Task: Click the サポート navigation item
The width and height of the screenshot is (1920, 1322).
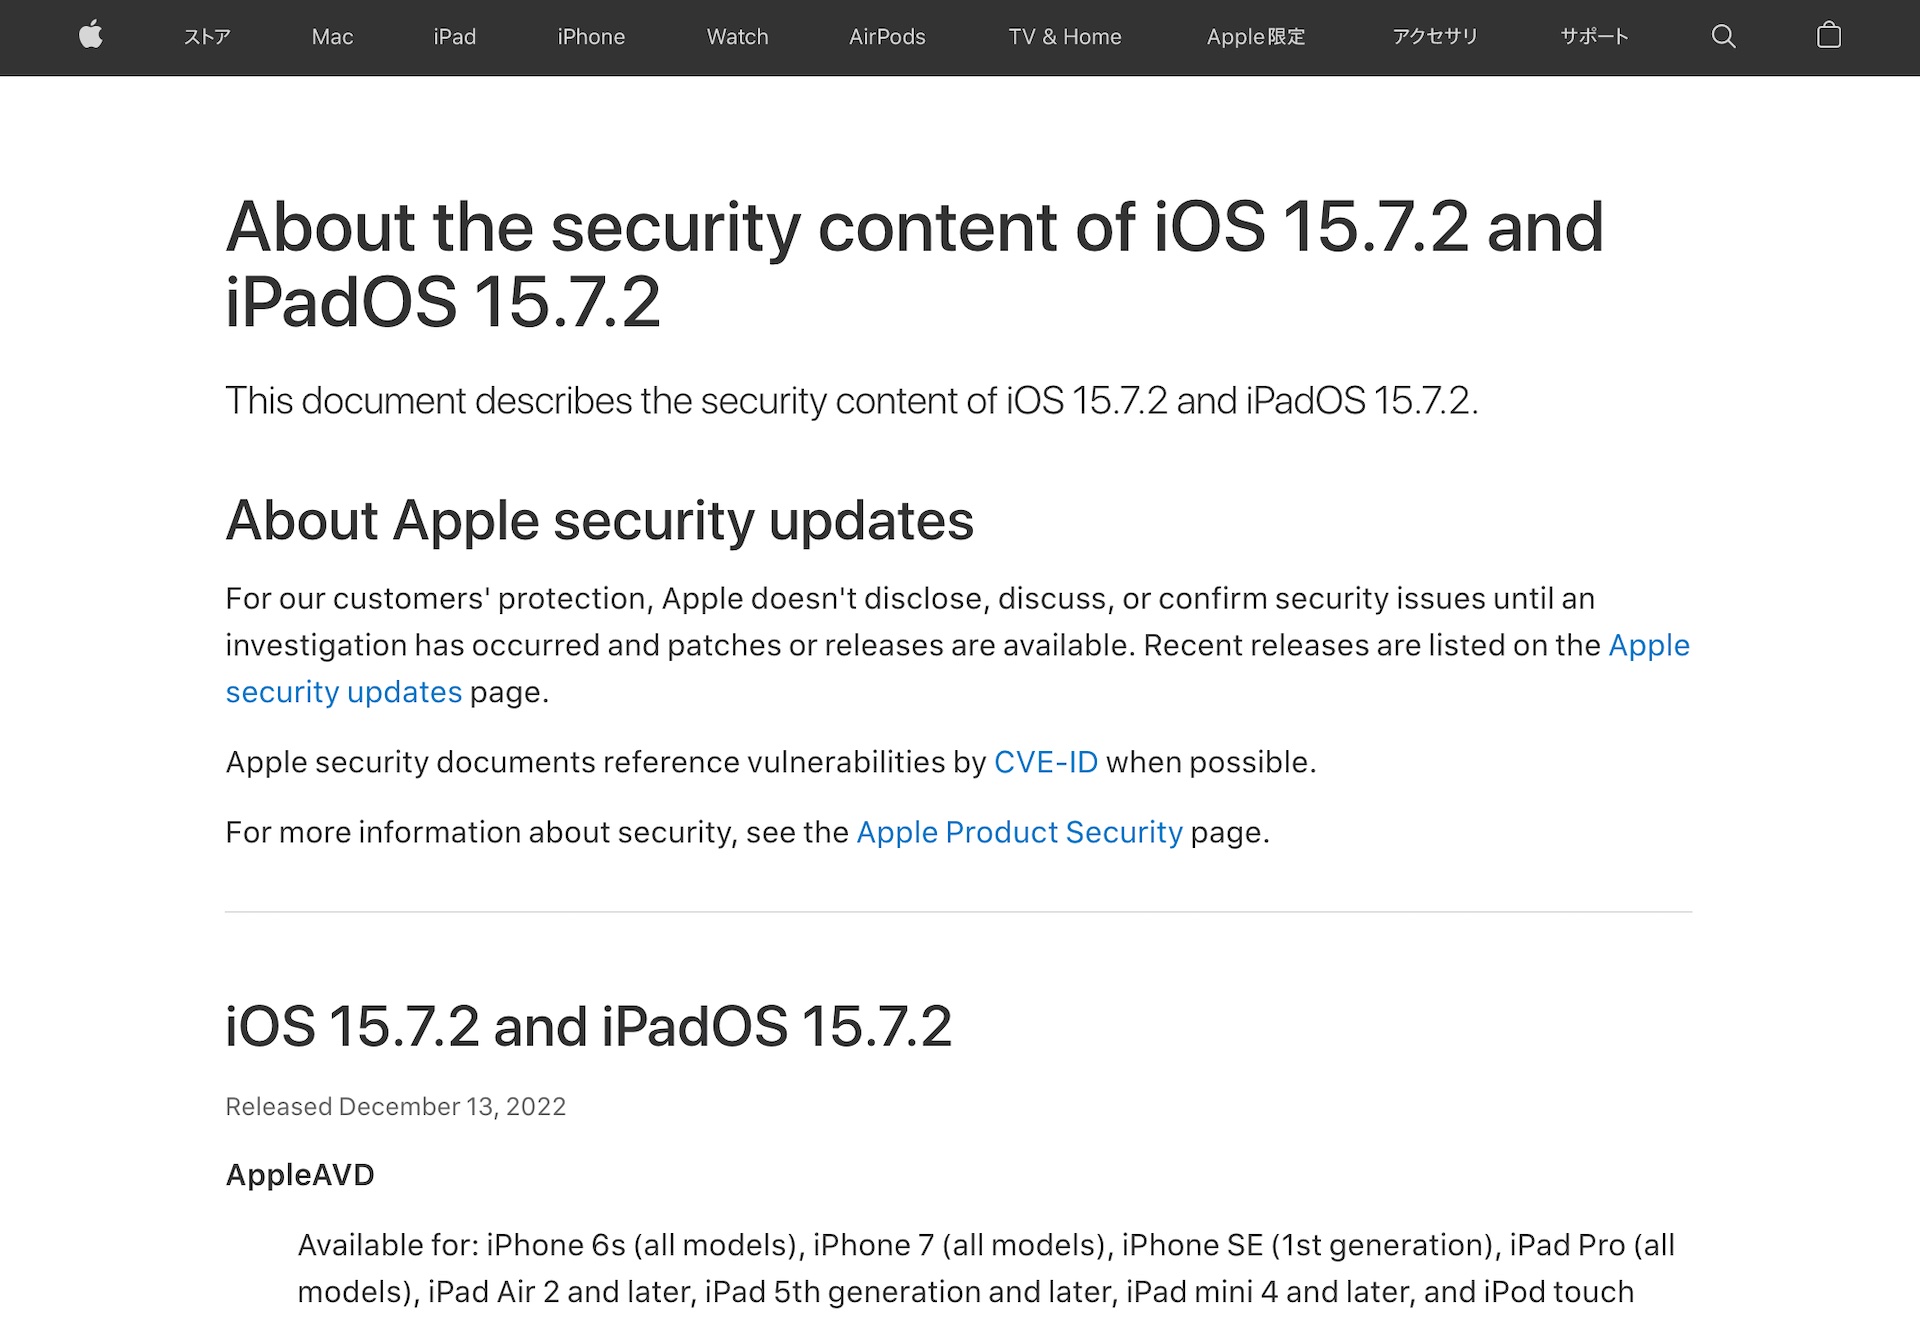Action: [1594, 37]
